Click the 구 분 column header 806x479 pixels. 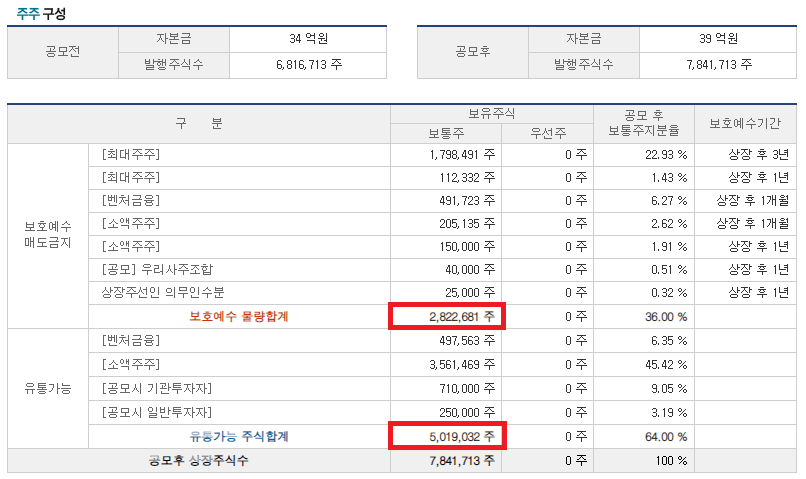[x=199, y=124]
